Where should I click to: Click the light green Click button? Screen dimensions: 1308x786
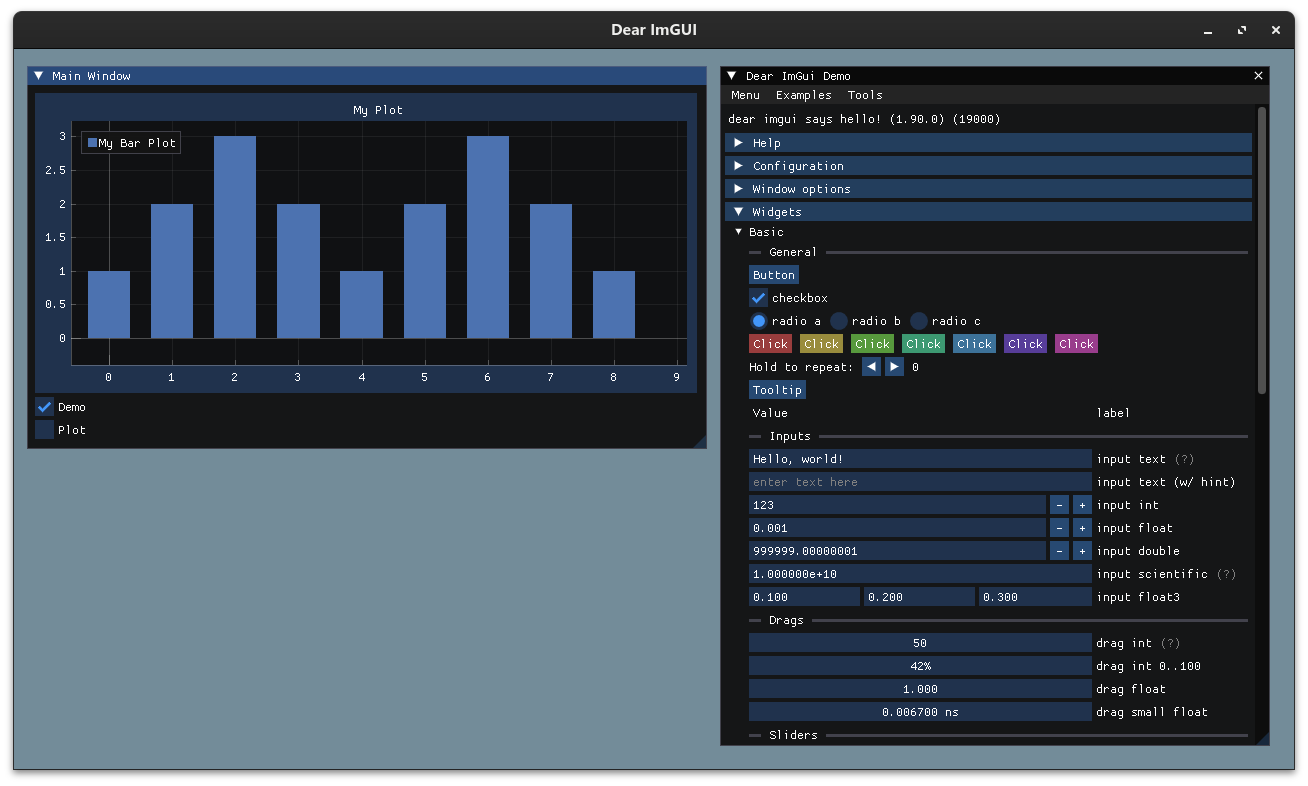click(872, 344)
